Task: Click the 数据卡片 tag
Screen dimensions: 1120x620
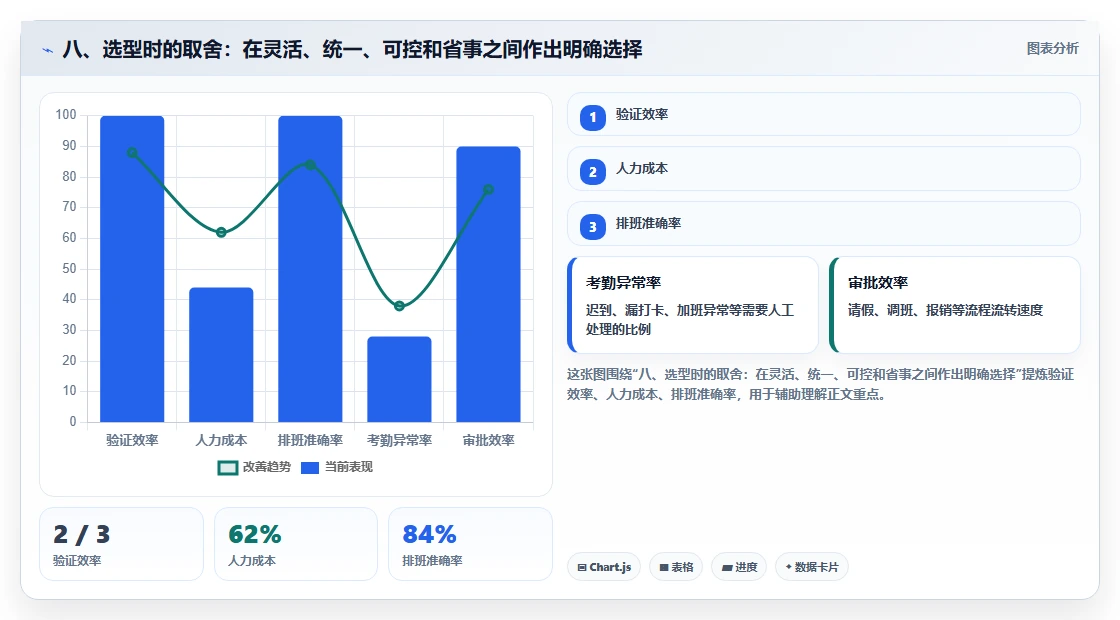Action: tap(811, 567)
